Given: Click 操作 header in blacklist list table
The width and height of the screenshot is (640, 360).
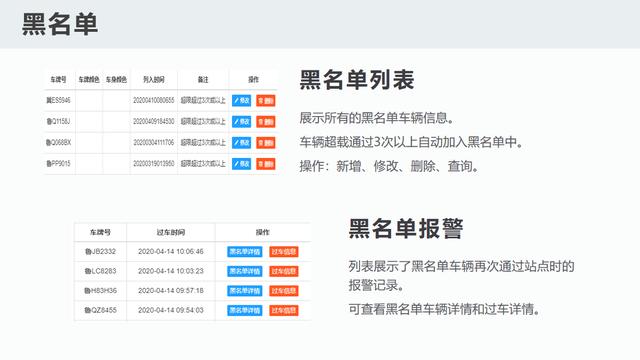Looking at the screenshot, I should [x=253, y=80].
